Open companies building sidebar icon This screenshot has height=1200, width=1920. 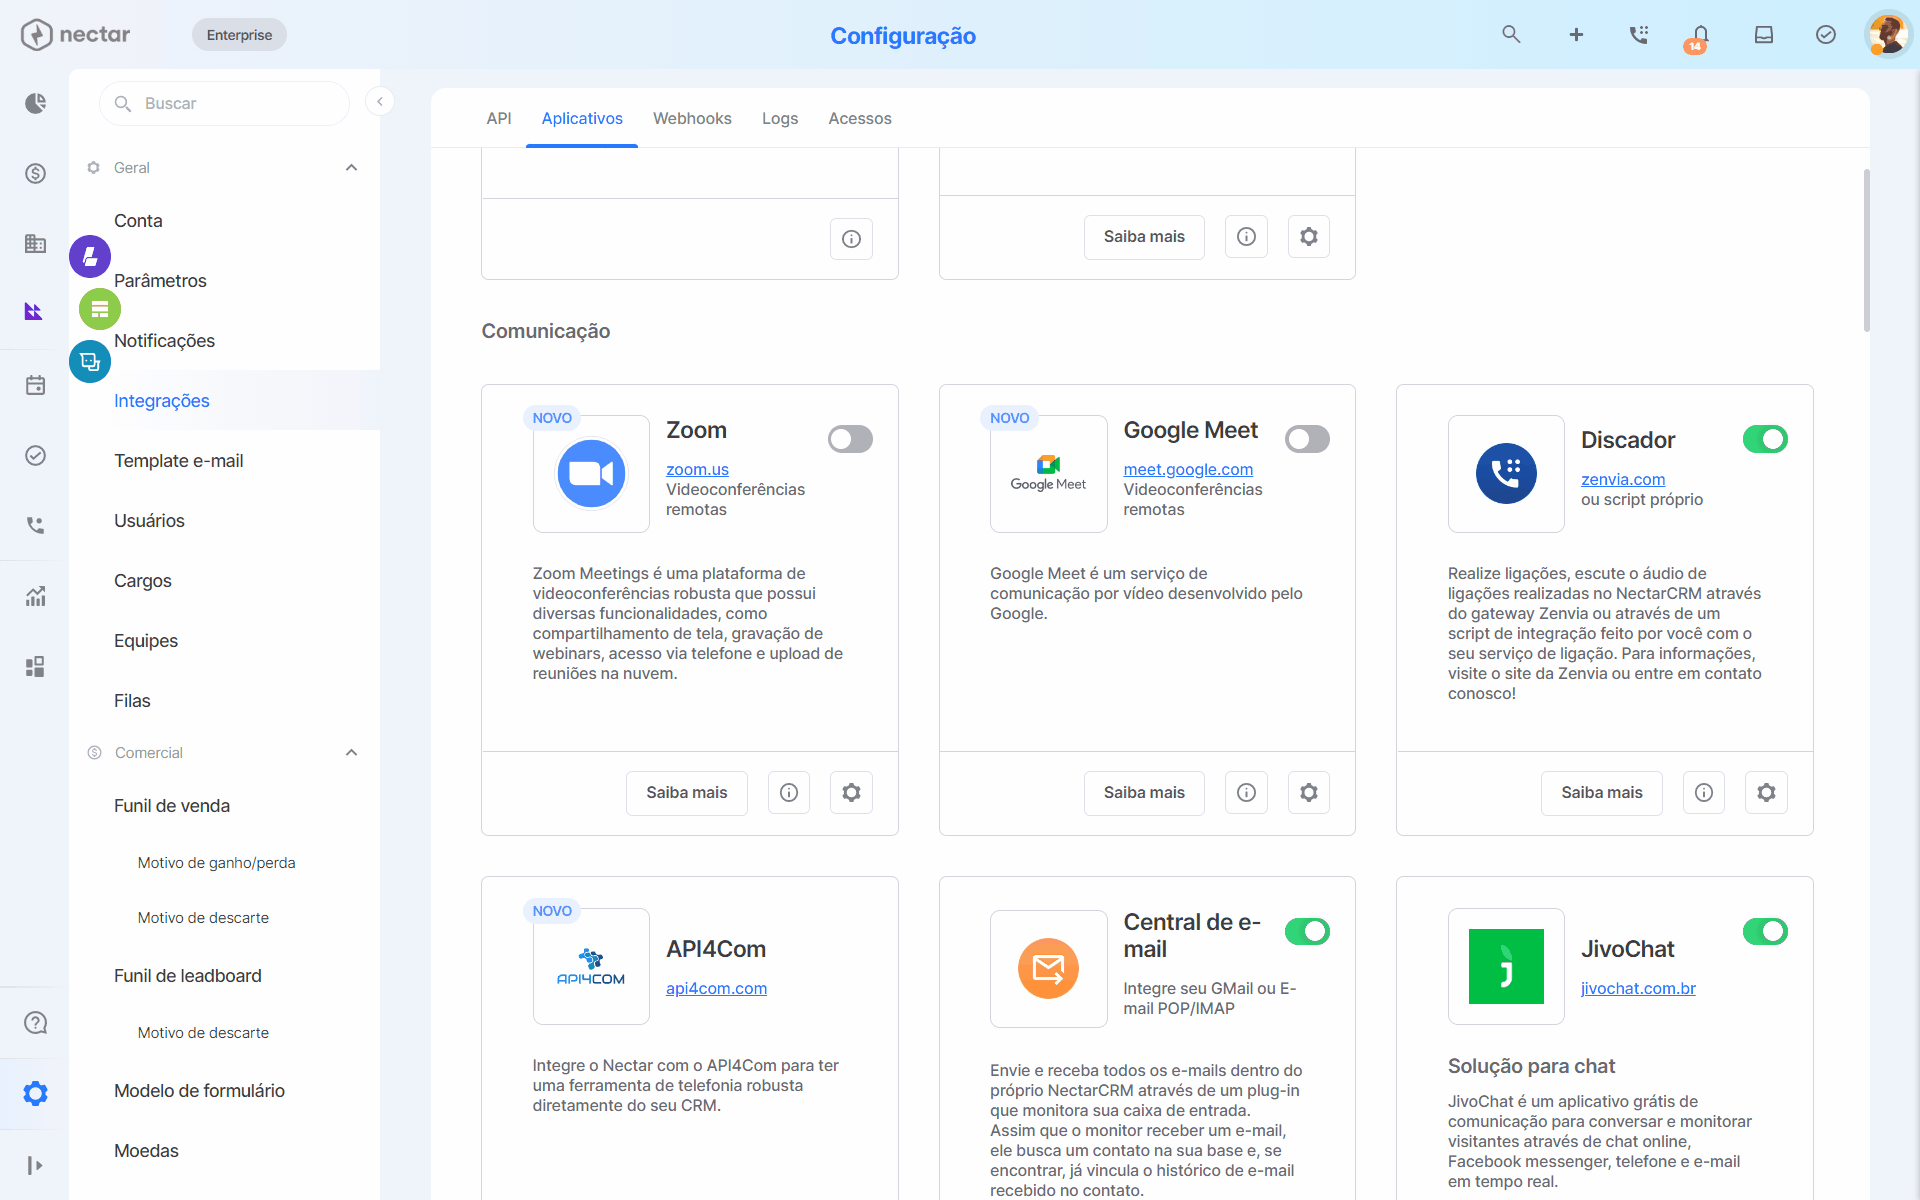click(x=35, y=243)
